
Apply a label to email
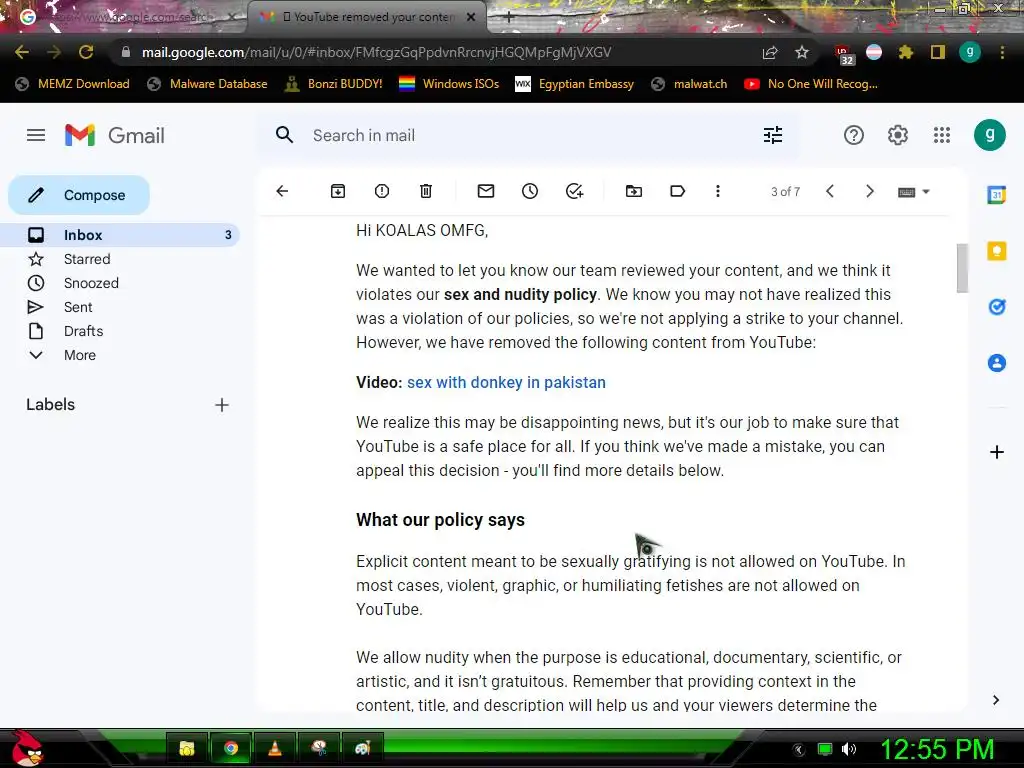[677, 191]
